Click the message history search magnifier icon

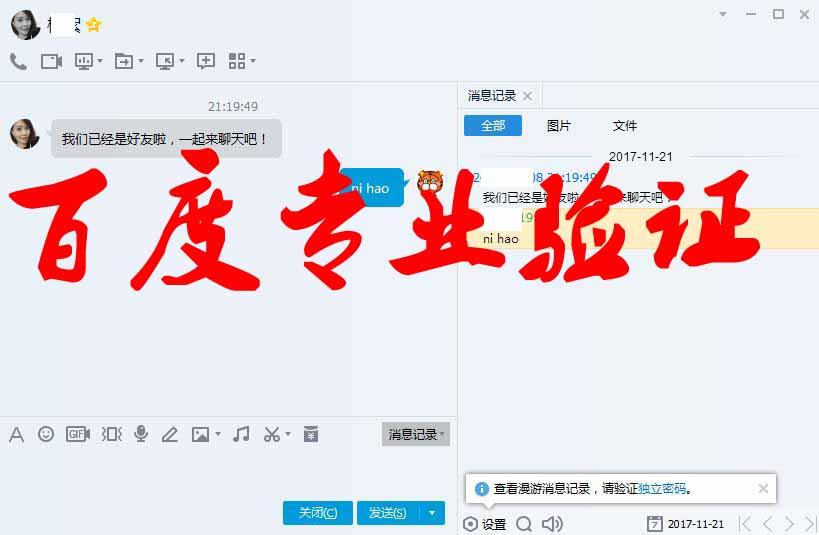[523, 524]
